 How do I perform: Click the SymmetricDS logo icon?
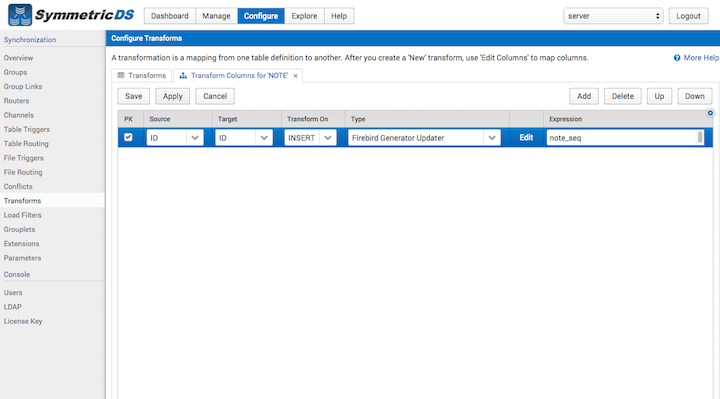tap(20, 15)
